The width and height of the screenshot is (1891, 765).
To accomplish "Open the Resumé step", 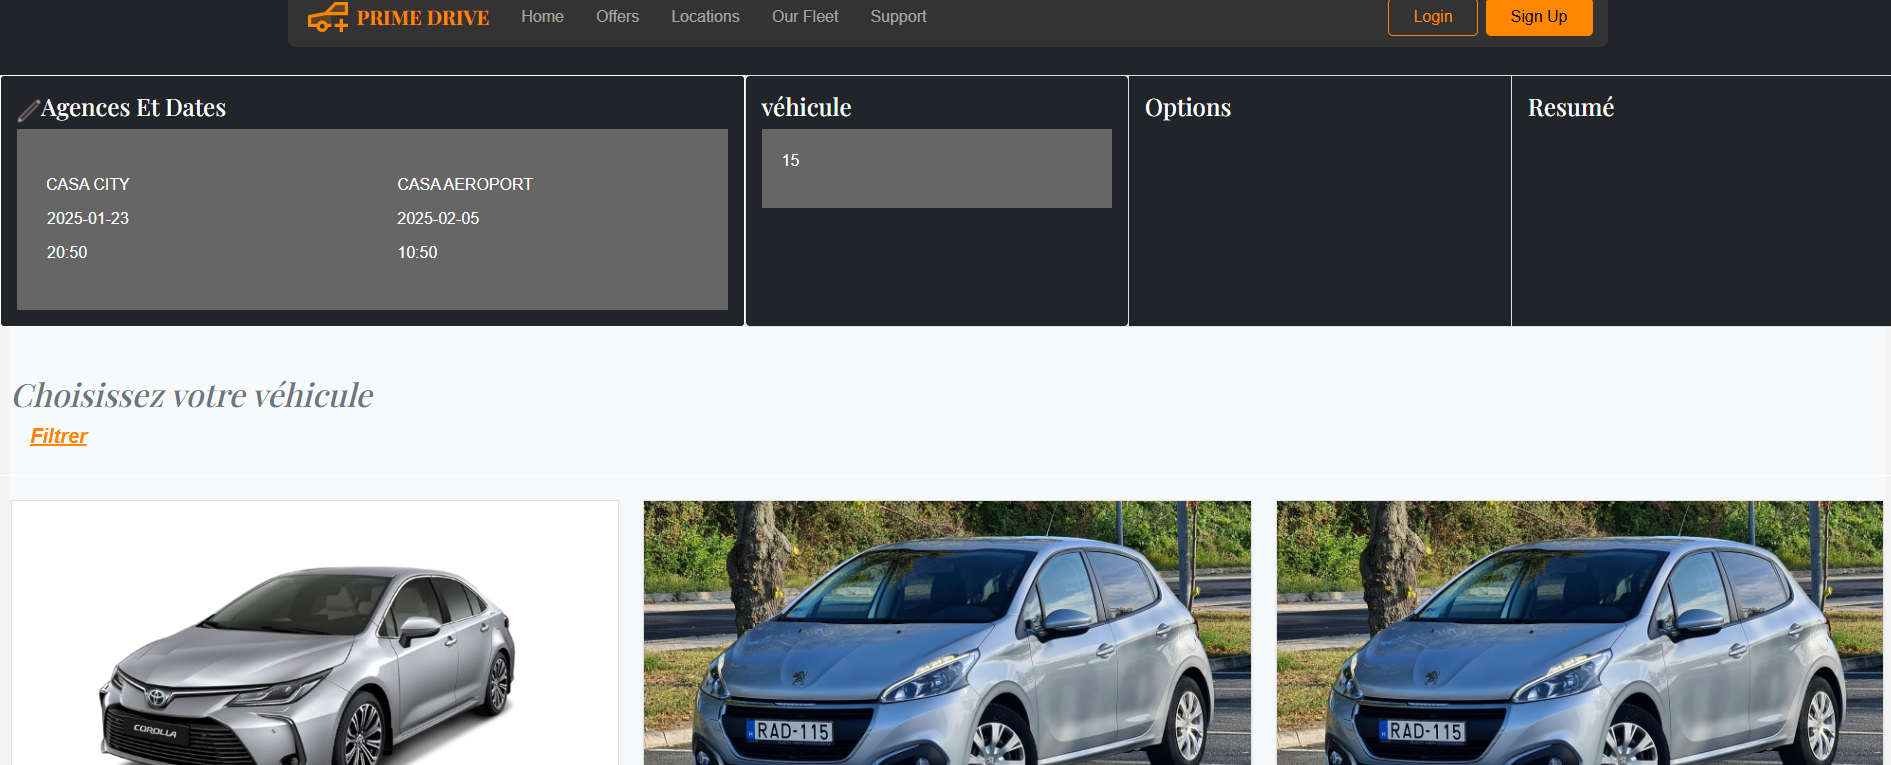I will pyautogui.click(x=1570, y=108).
